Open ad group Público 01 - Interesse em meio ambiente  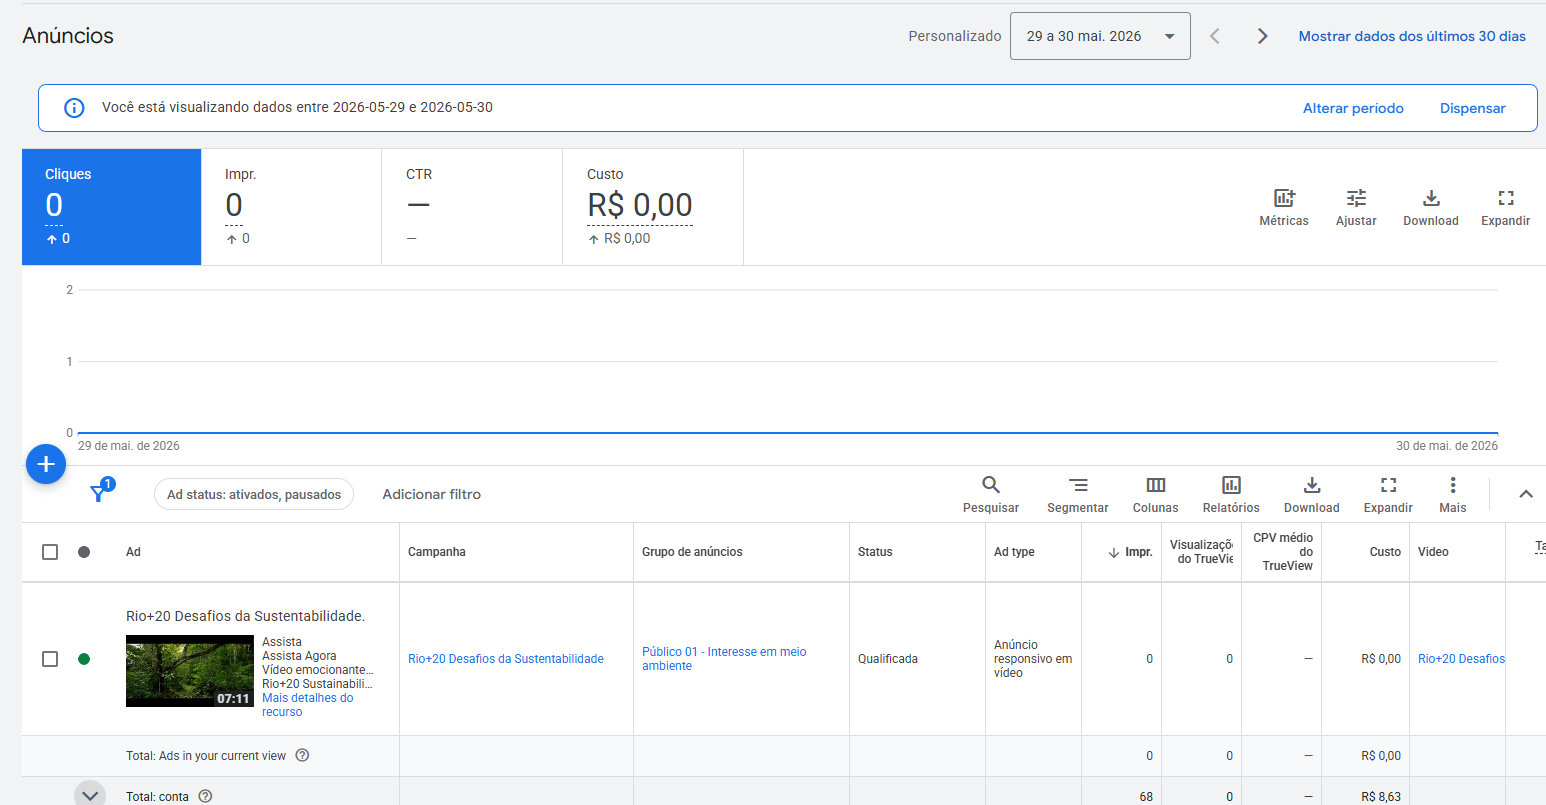coord(724,659)
